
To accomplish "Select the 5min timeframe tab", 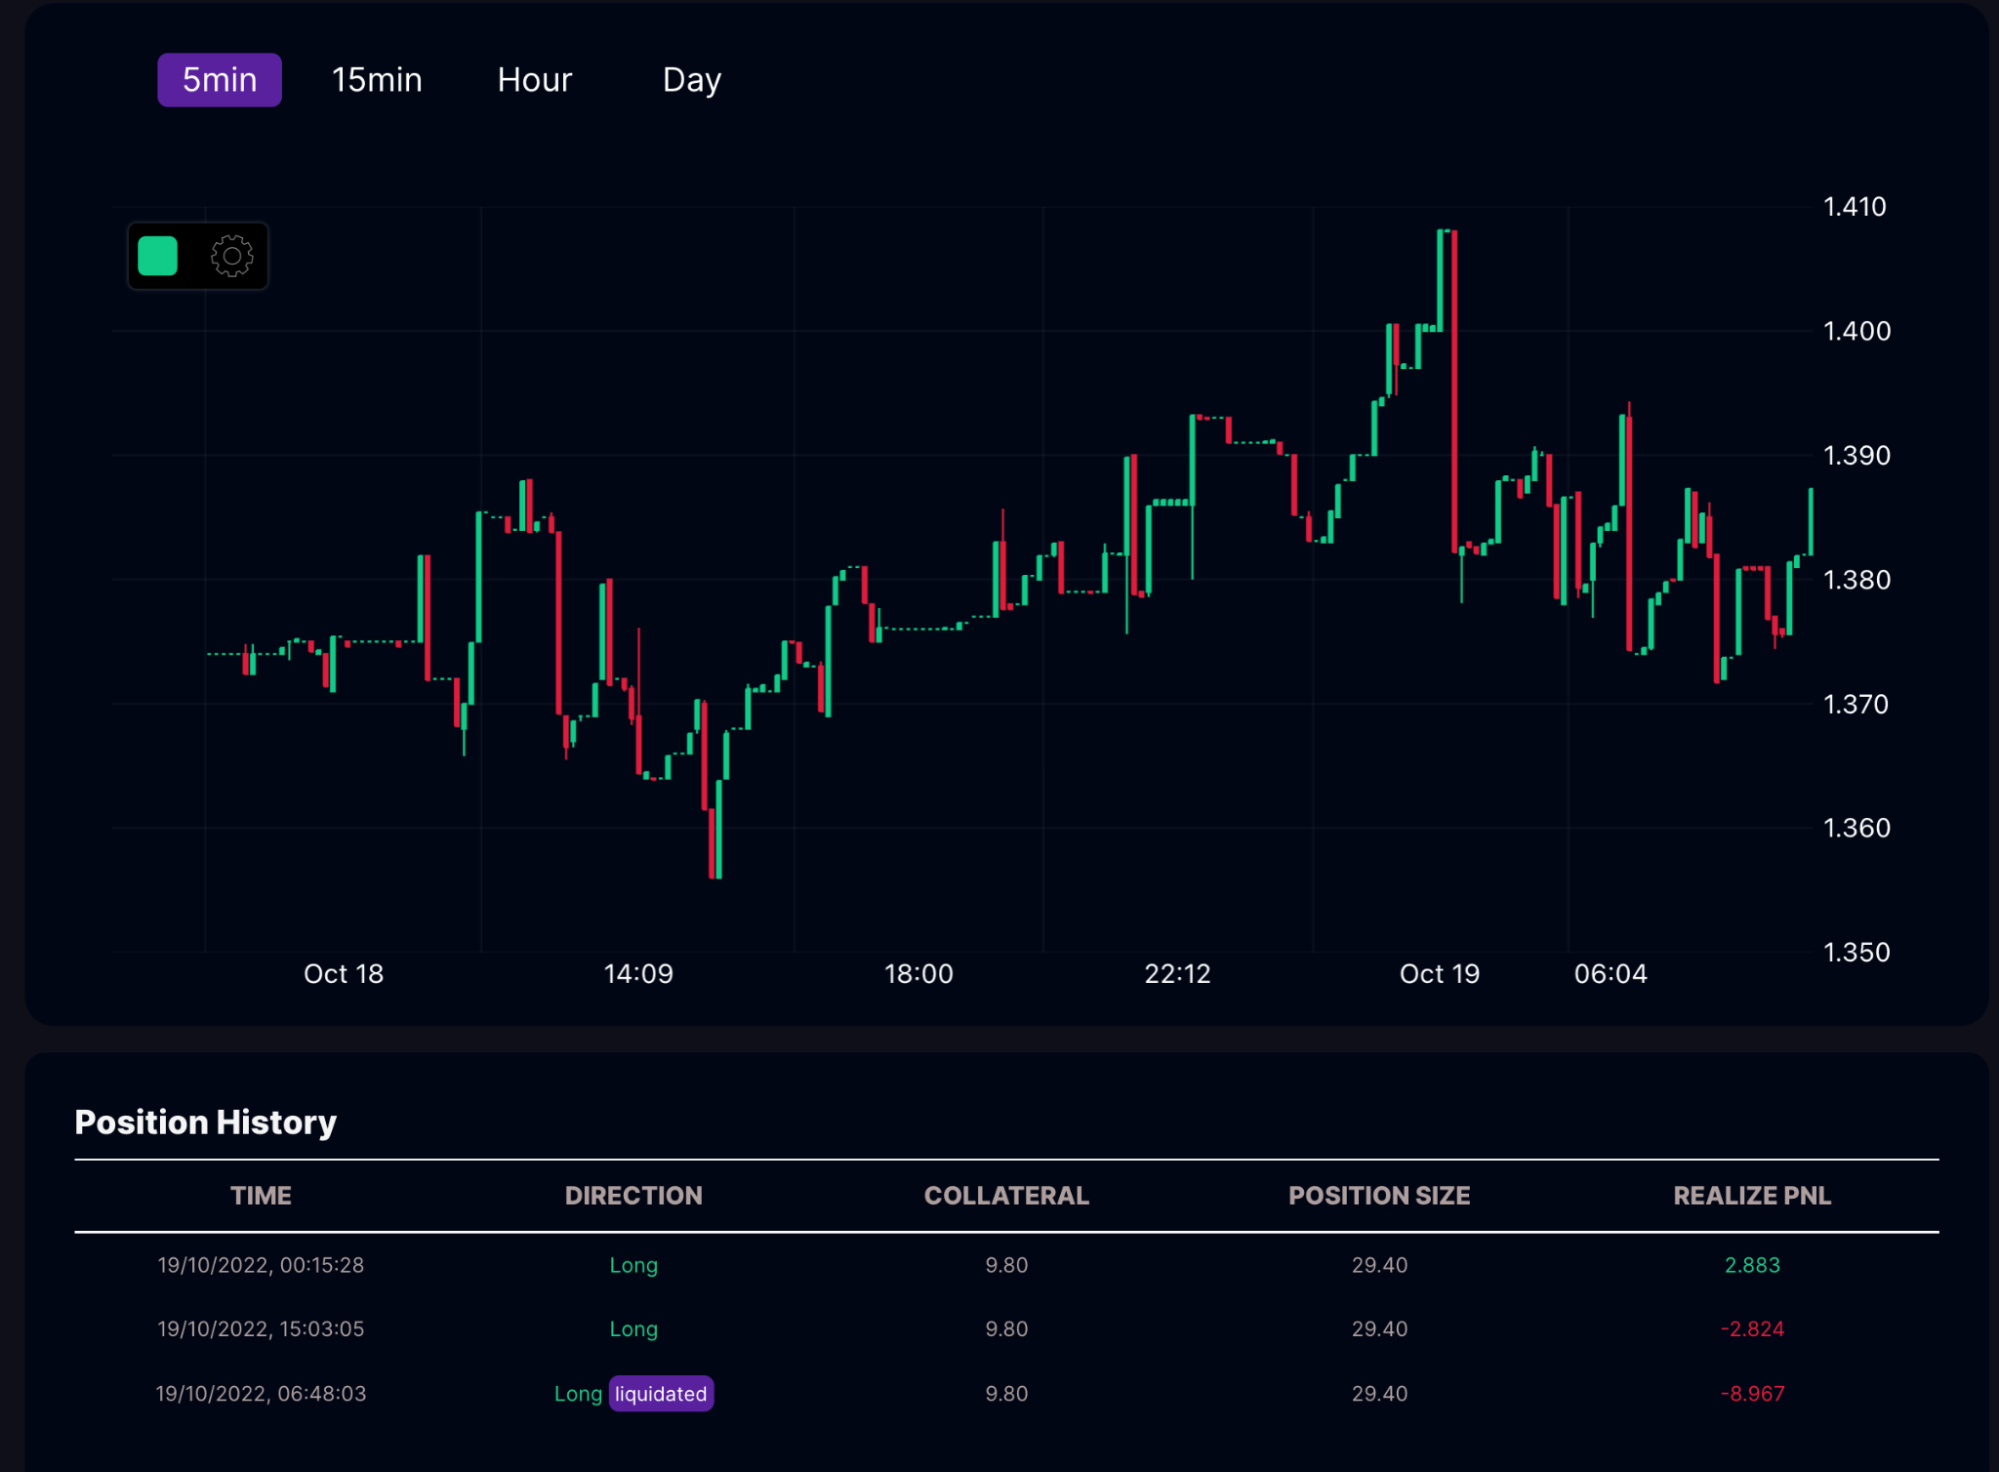I will coord(219,80).
